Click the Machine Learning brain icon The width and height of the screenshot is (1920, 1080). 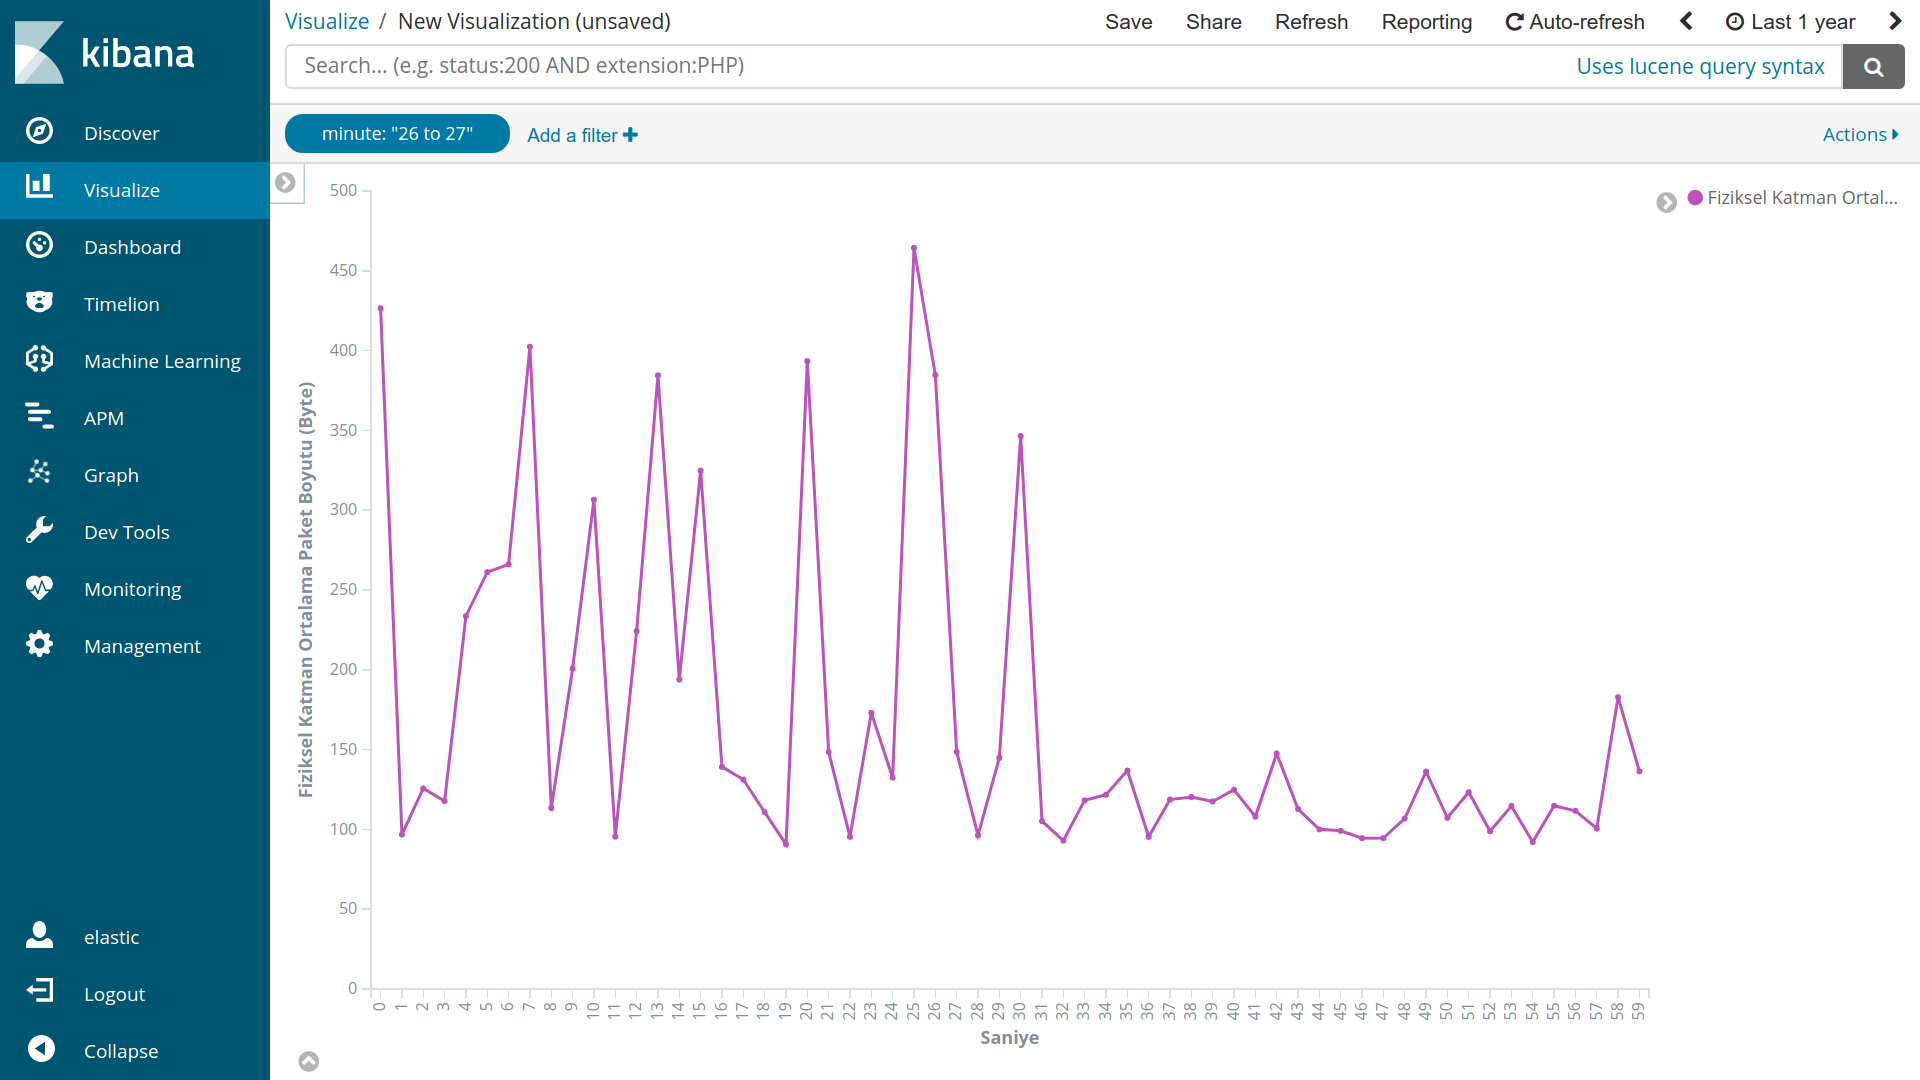point(39,360)
